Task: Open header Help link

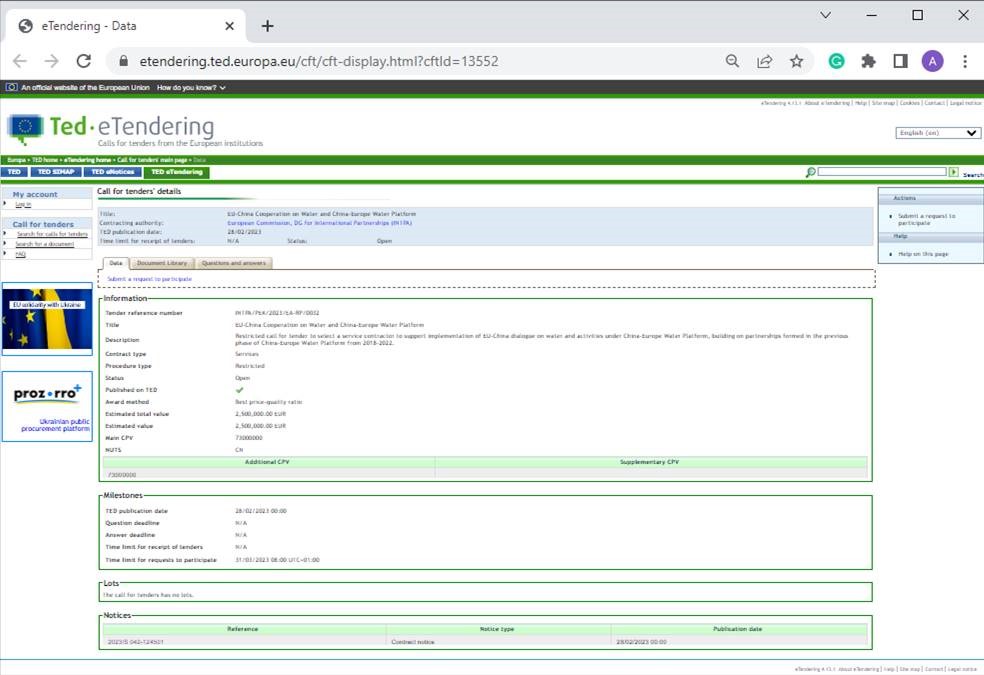Action: 860,103
